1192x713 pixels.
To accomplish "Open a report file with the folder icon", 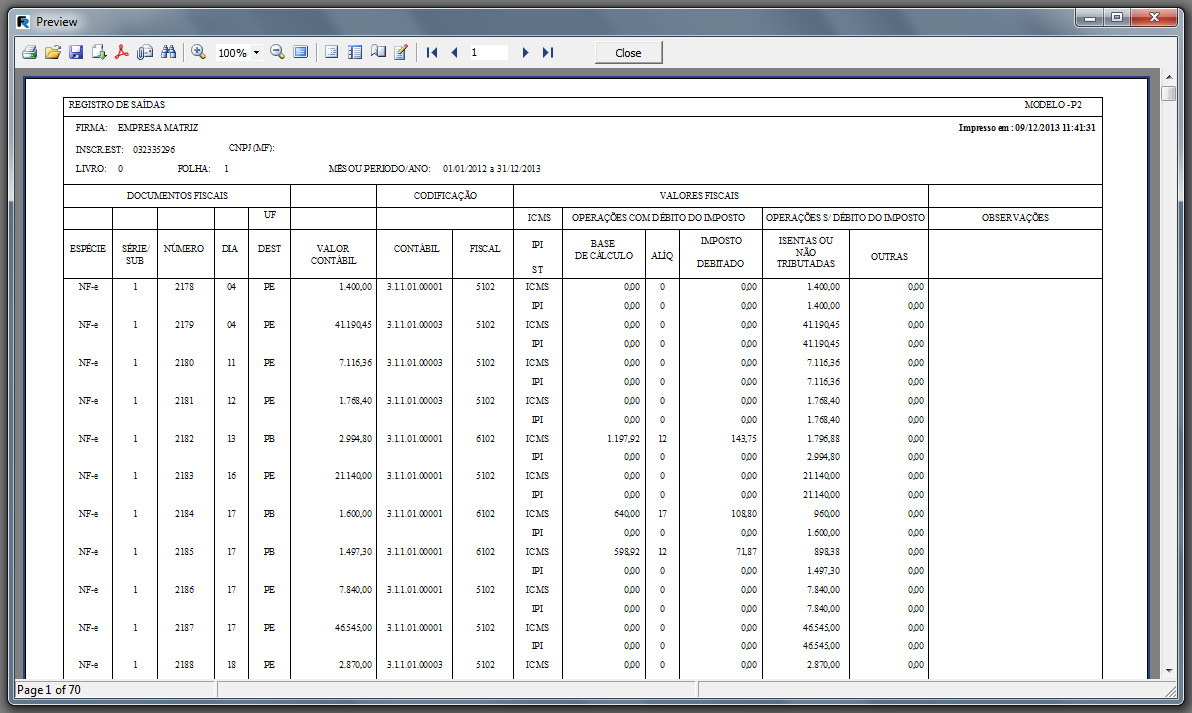I will pyautogui.click(x=52, y=52).
